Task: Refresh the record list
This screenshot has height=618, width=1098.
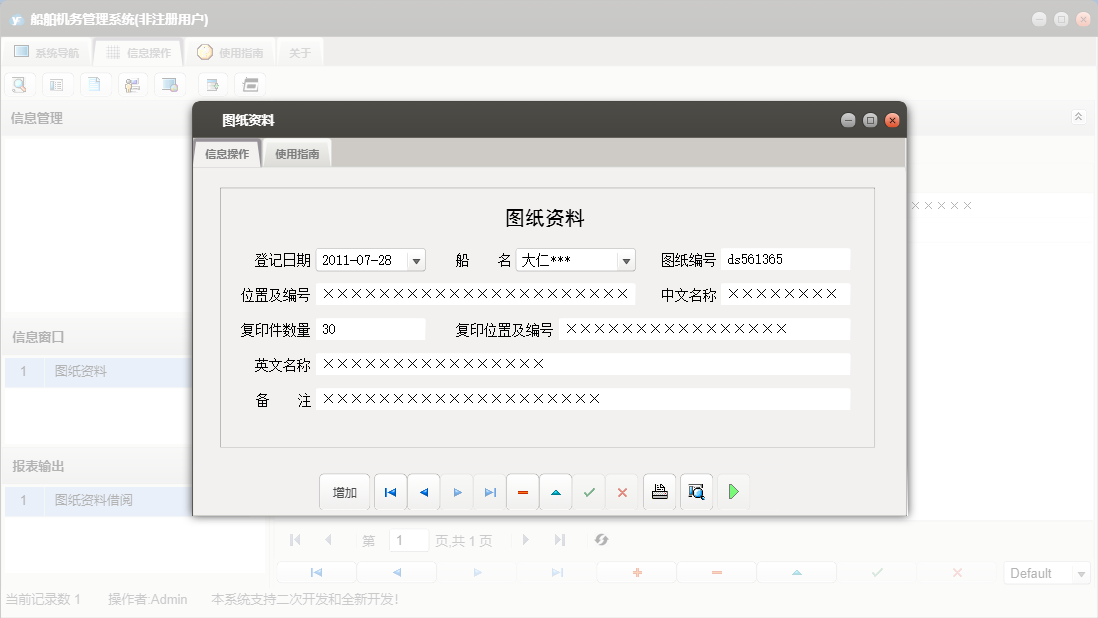Action: (x=601, y=540)
